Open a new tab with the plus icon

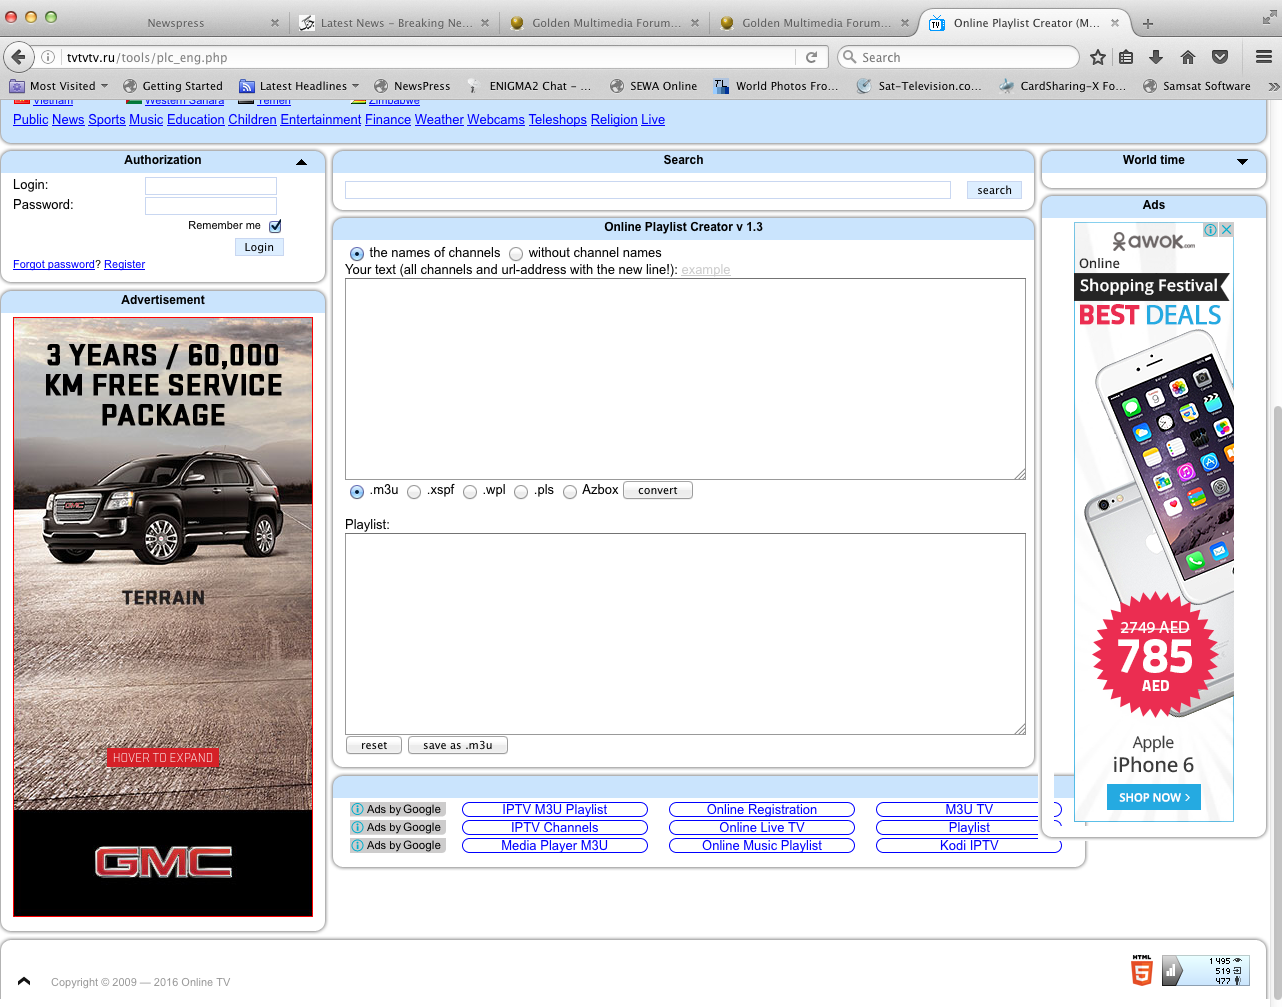1148,23
